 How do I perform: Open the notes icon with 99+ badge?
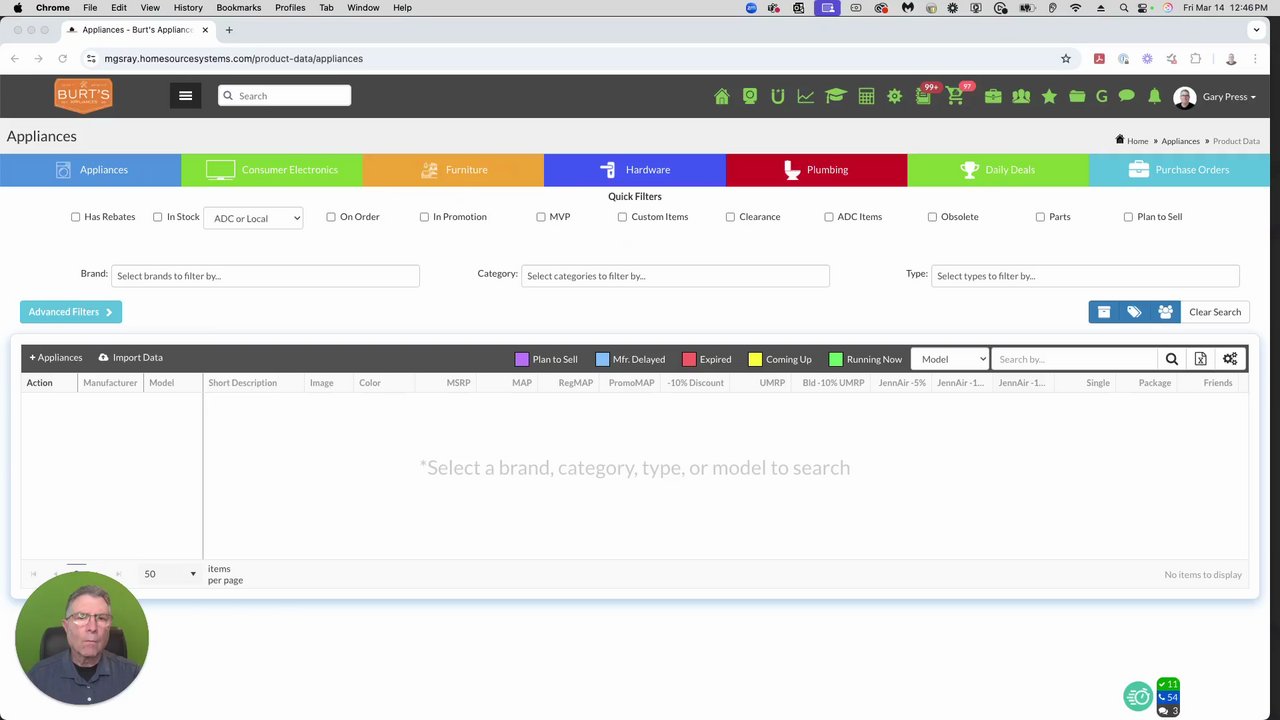click(x=924, y=95)
